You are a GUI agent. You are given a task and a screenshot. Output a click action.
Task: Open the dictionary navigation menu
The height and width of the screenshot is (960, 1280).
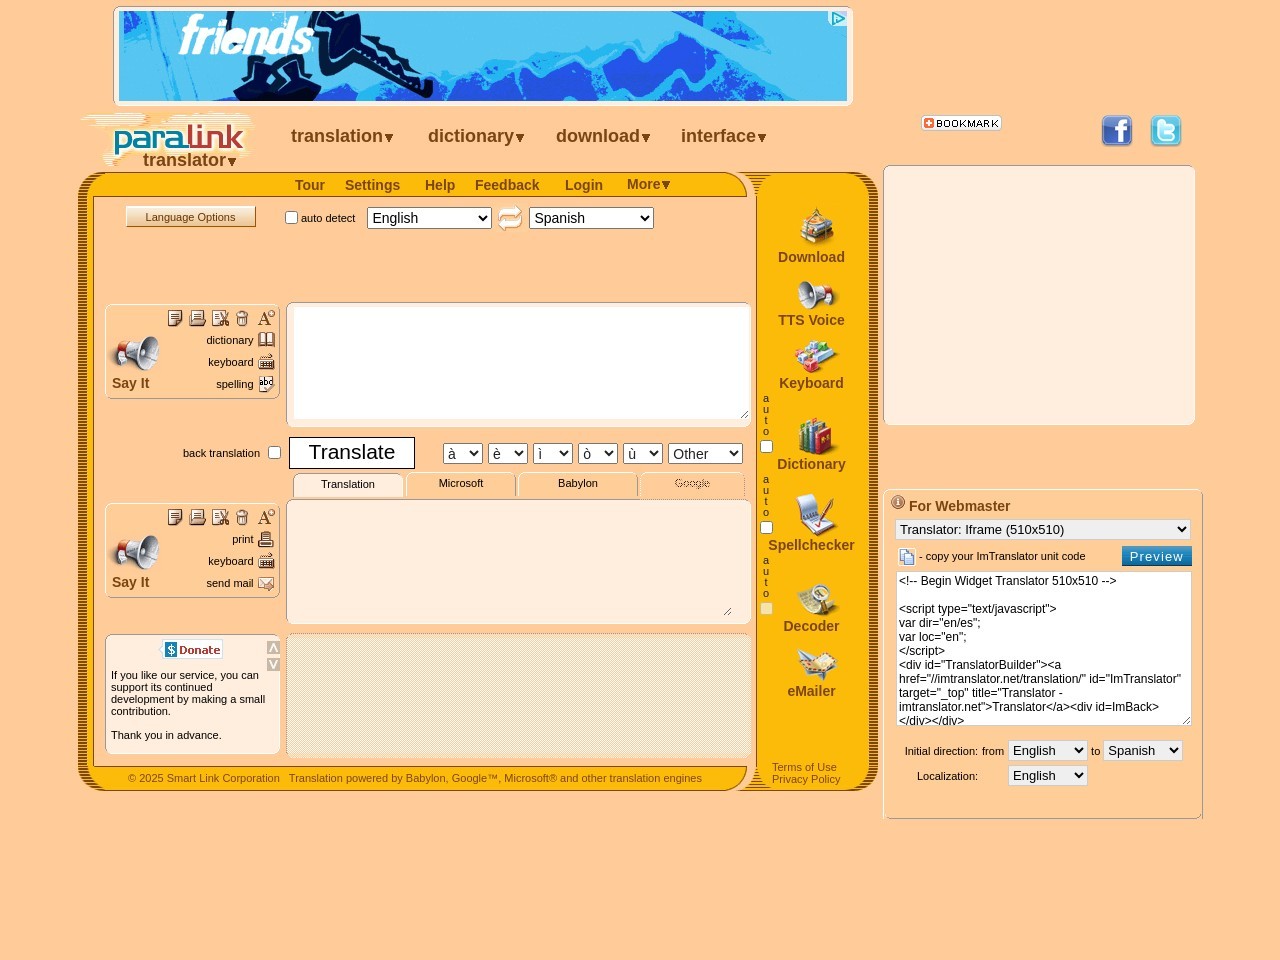tap(477, 136)
